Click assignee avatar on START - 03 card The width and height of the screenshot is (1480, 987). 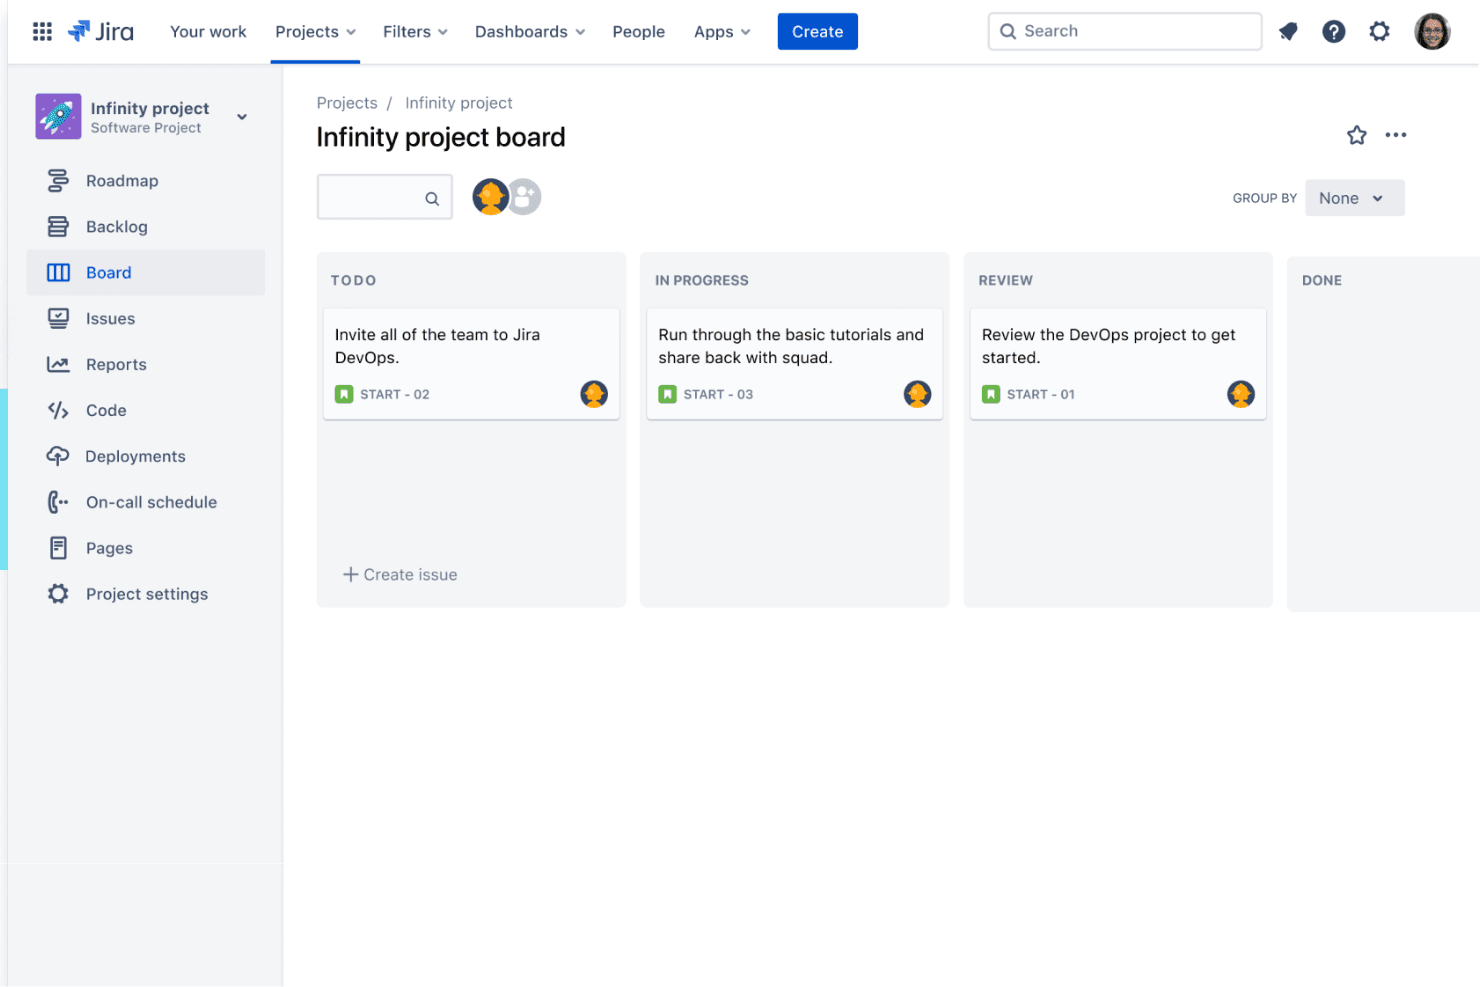pyautogui.click(x=917, y=394)
